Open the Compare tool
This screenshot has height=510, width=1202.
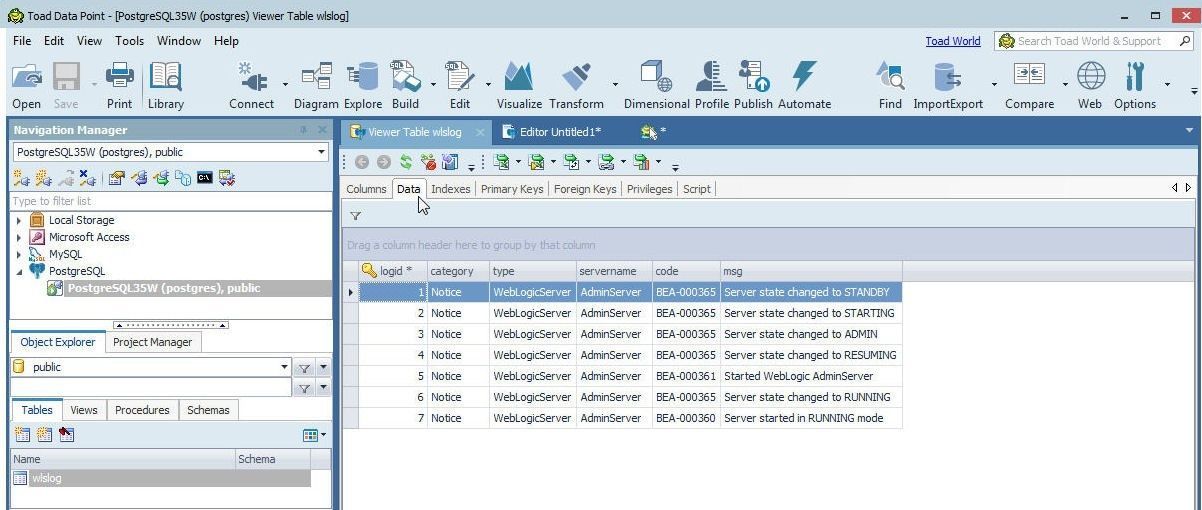pos(1029,85)
